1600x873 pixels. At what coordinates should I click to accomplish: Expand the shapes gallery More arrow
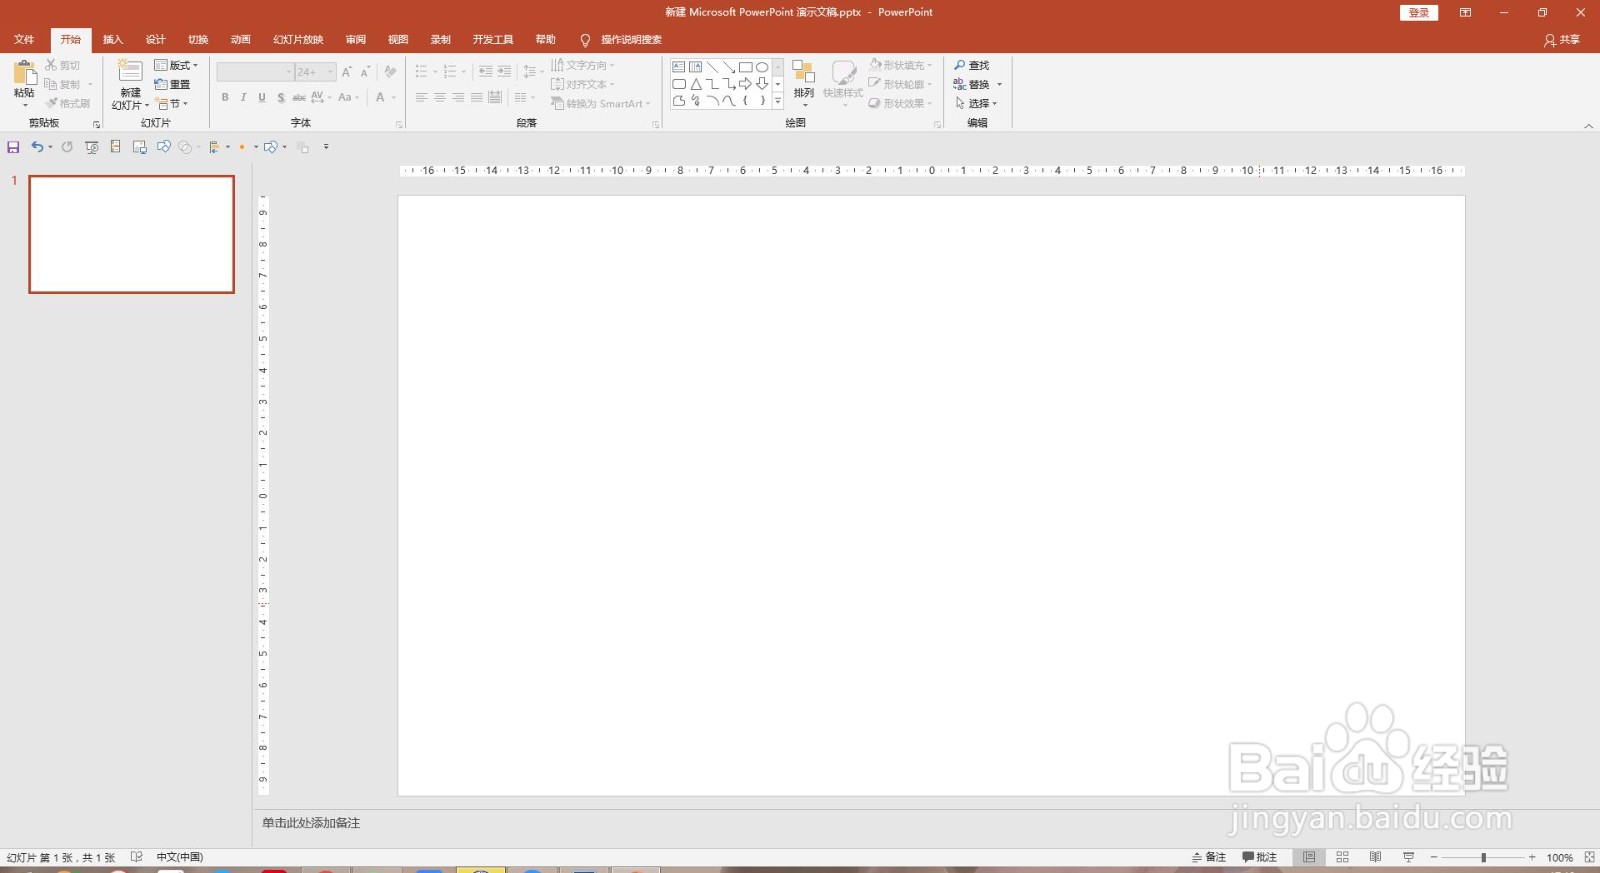[778, 101]
